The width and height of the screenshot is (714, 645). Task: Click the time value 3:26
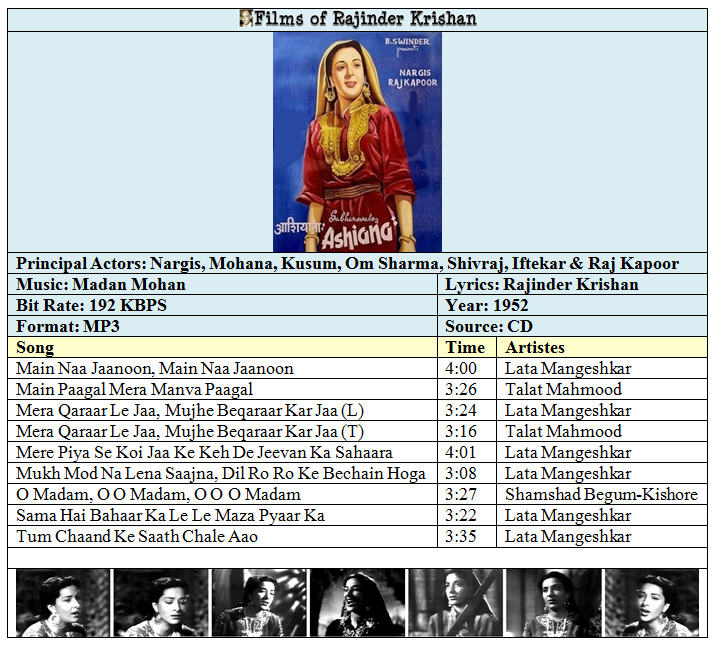[x=461, y=389]
